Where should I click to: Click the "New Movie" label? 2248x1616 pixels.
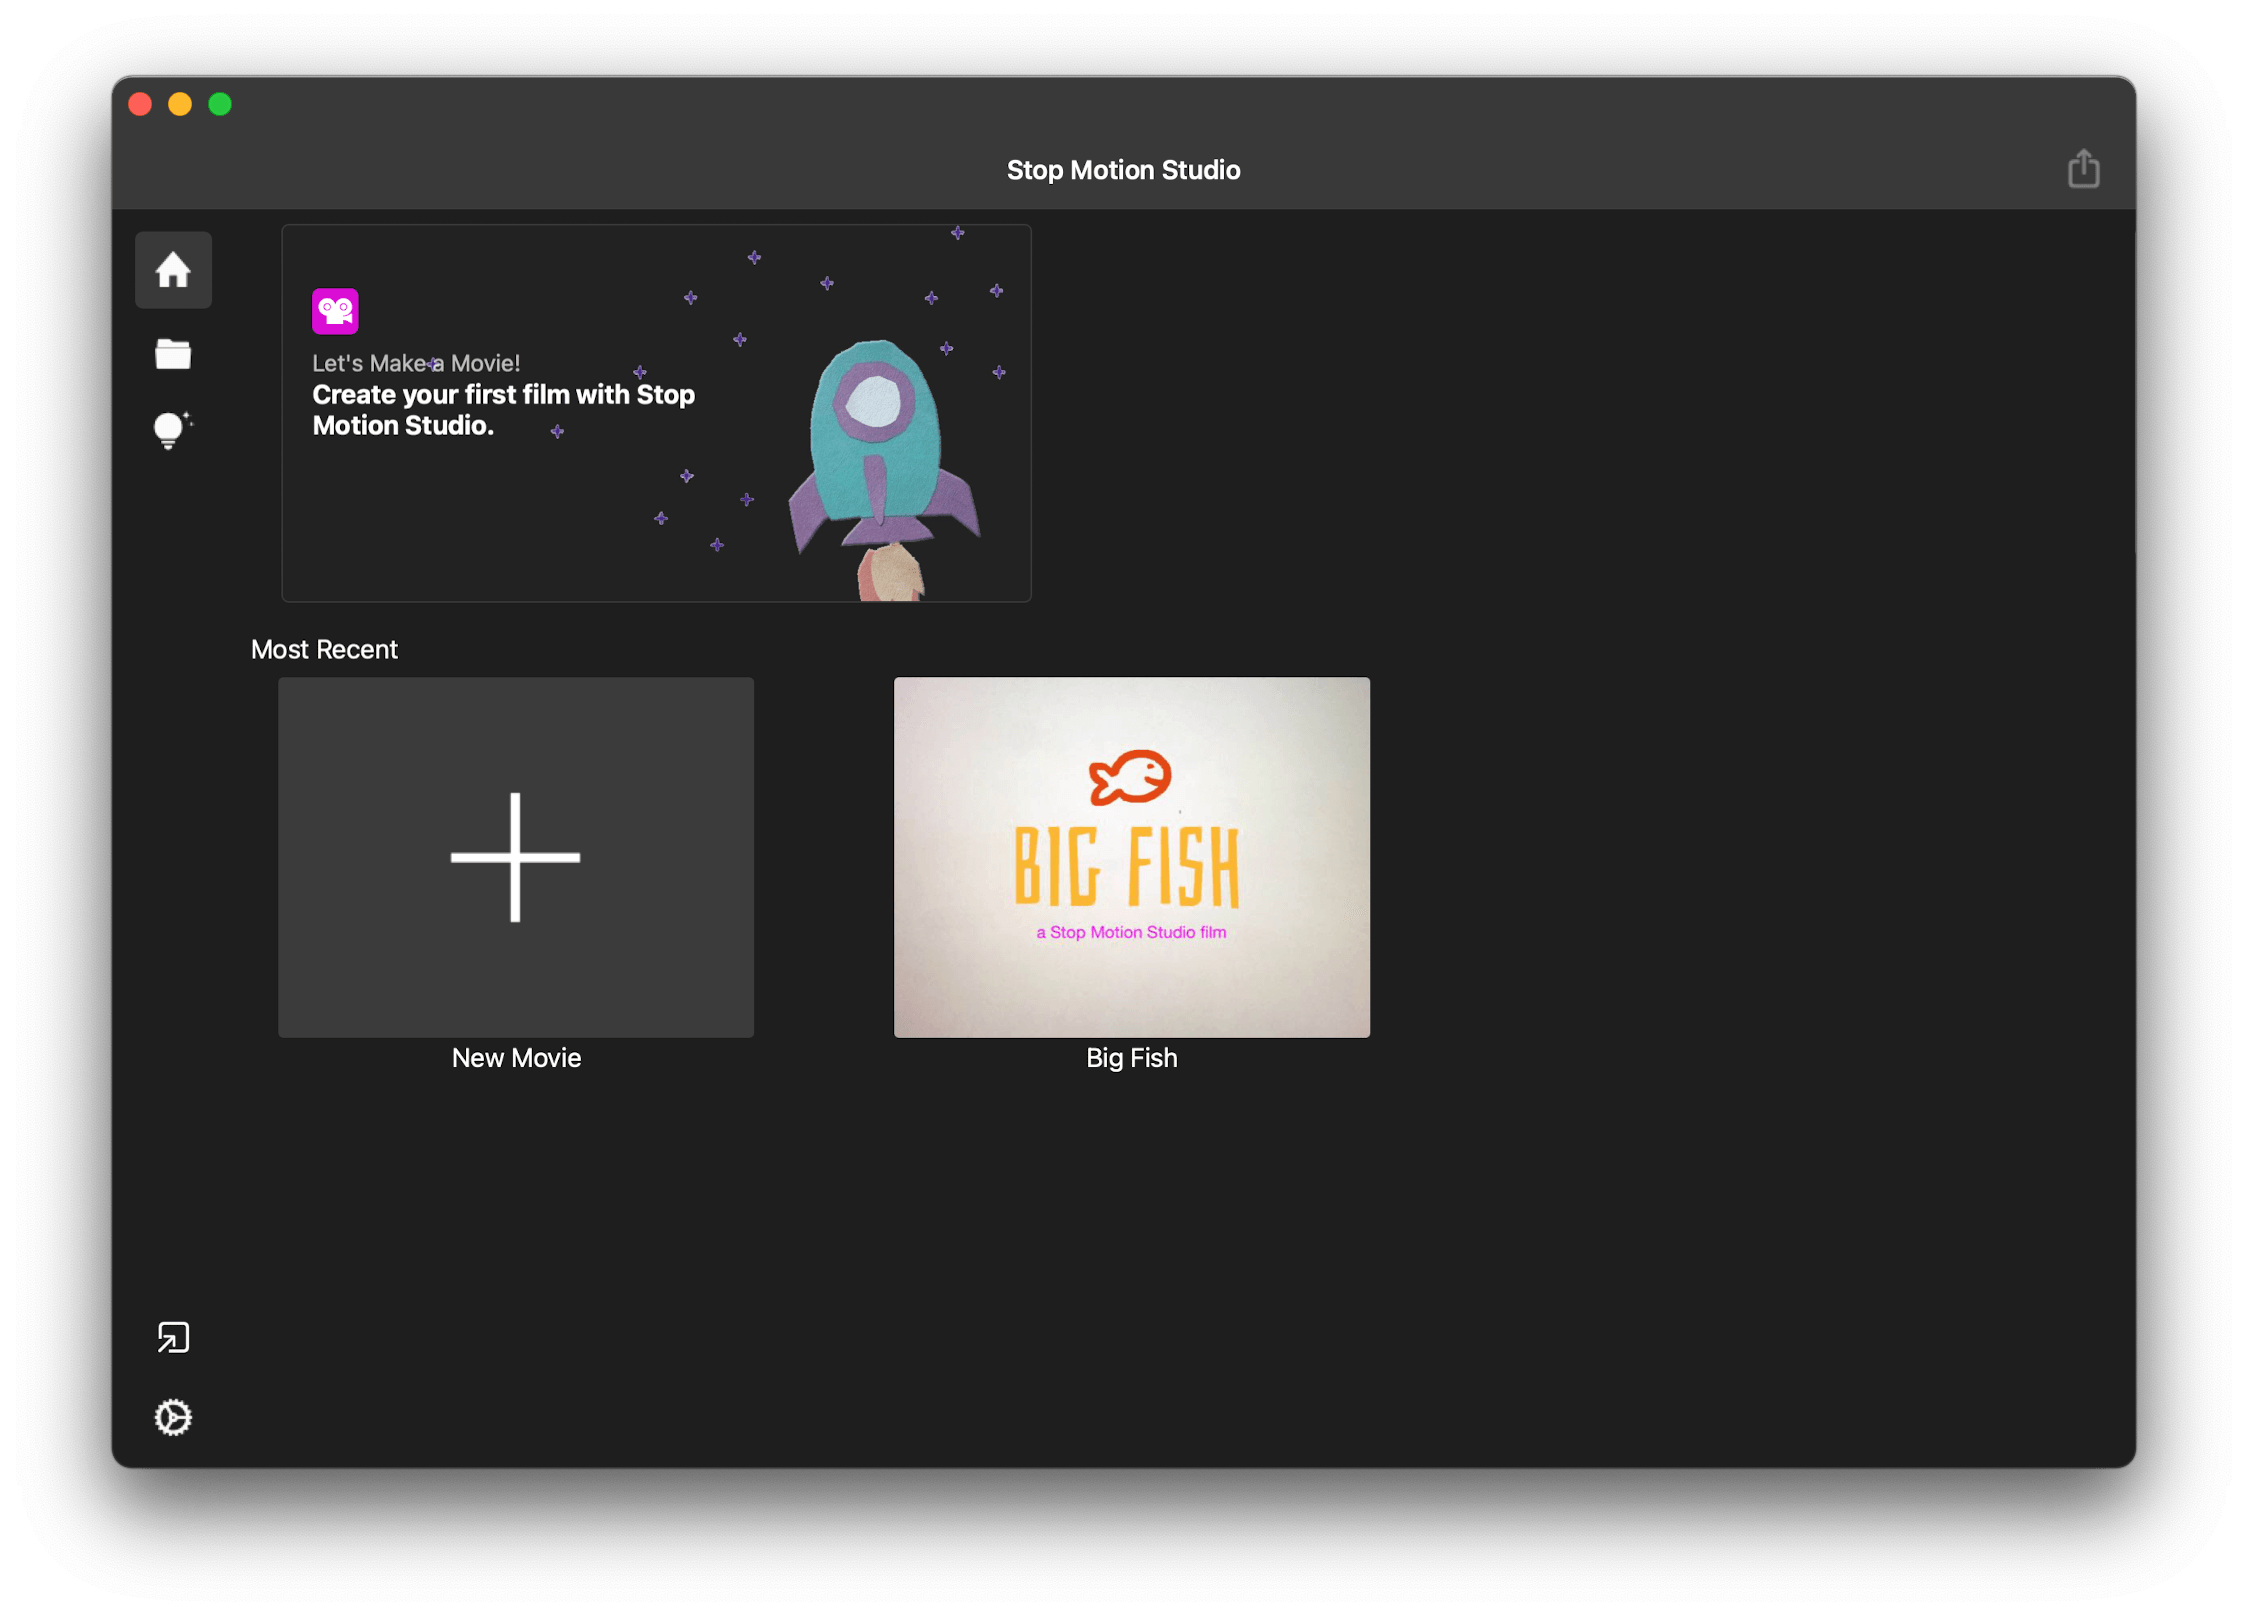pyautogui.click(x=516, y=1058)
